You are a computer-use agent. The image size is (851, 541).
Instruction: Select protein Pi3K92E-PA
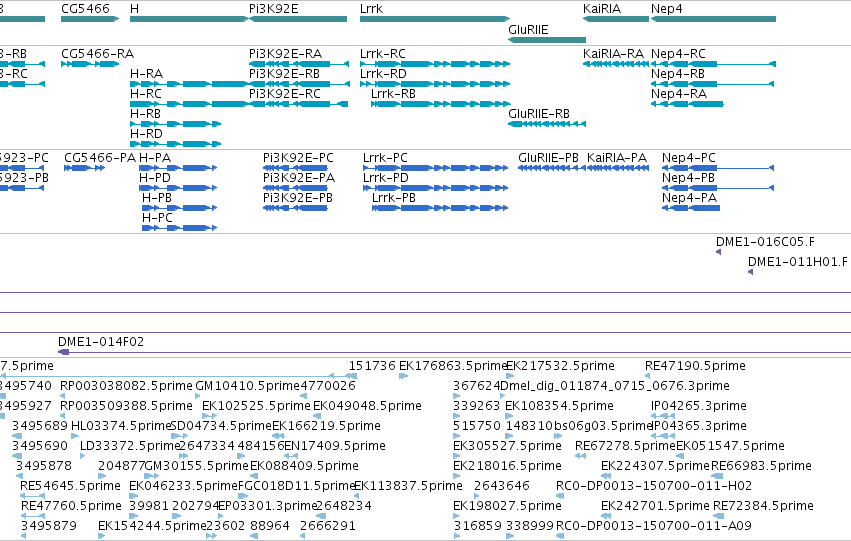(x=295, y=188)
